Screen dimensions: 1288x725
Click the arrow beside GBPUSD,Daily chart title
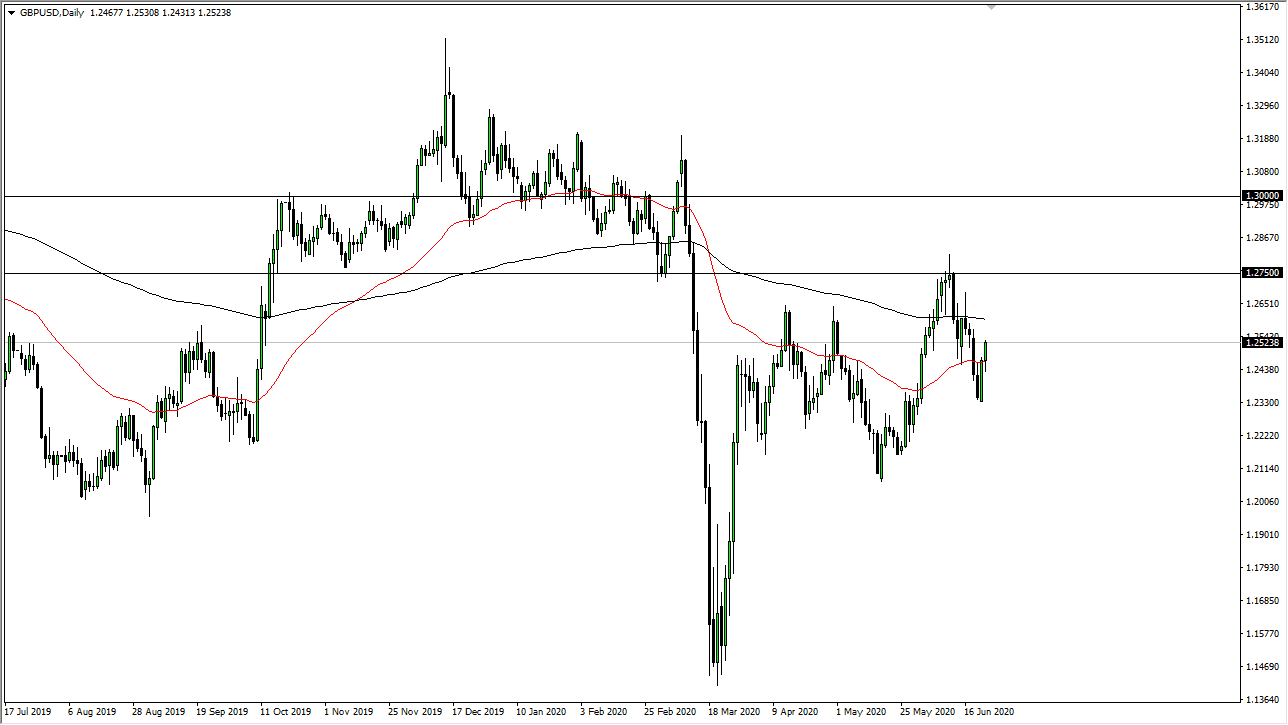point(11,12)
